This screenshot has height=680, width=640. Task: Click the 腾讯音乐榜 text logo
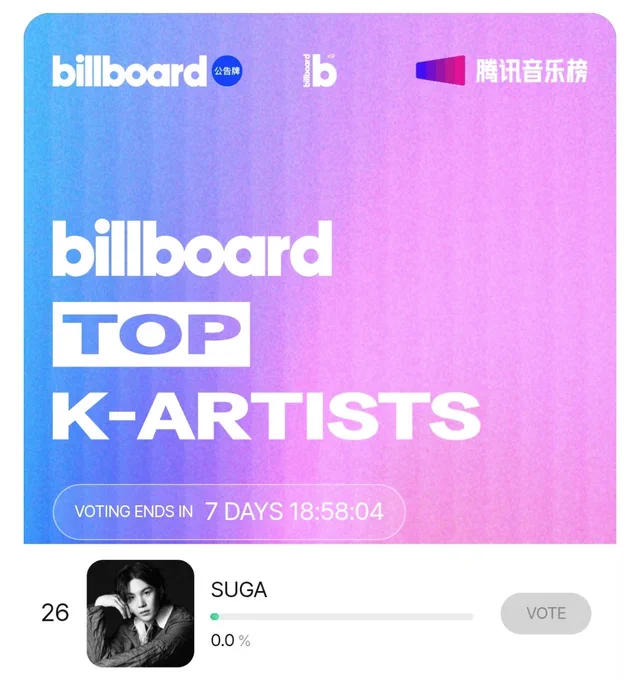[532, 71]
